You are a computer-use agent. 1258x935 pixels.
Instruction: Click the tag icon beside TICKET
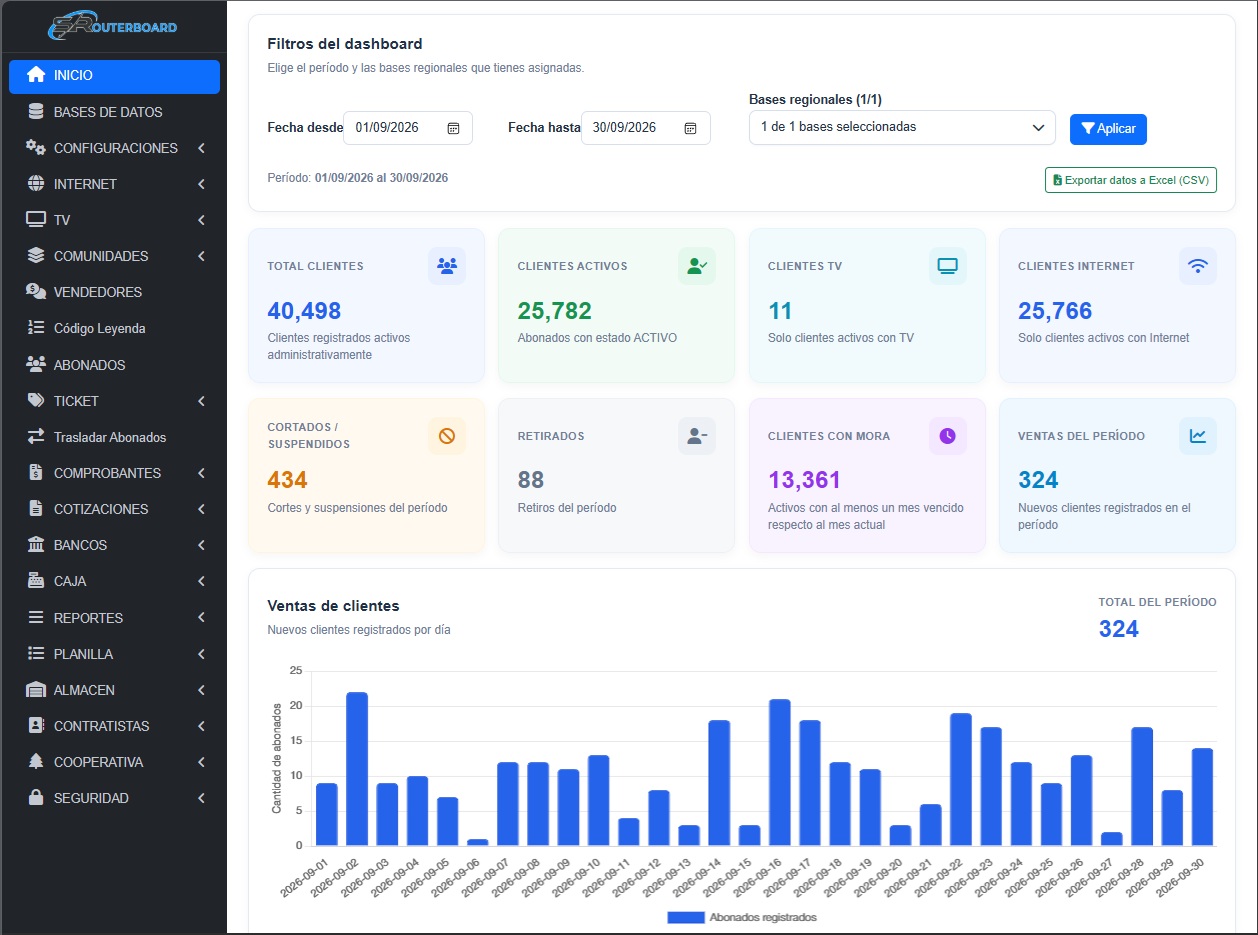tap(36, 401)
